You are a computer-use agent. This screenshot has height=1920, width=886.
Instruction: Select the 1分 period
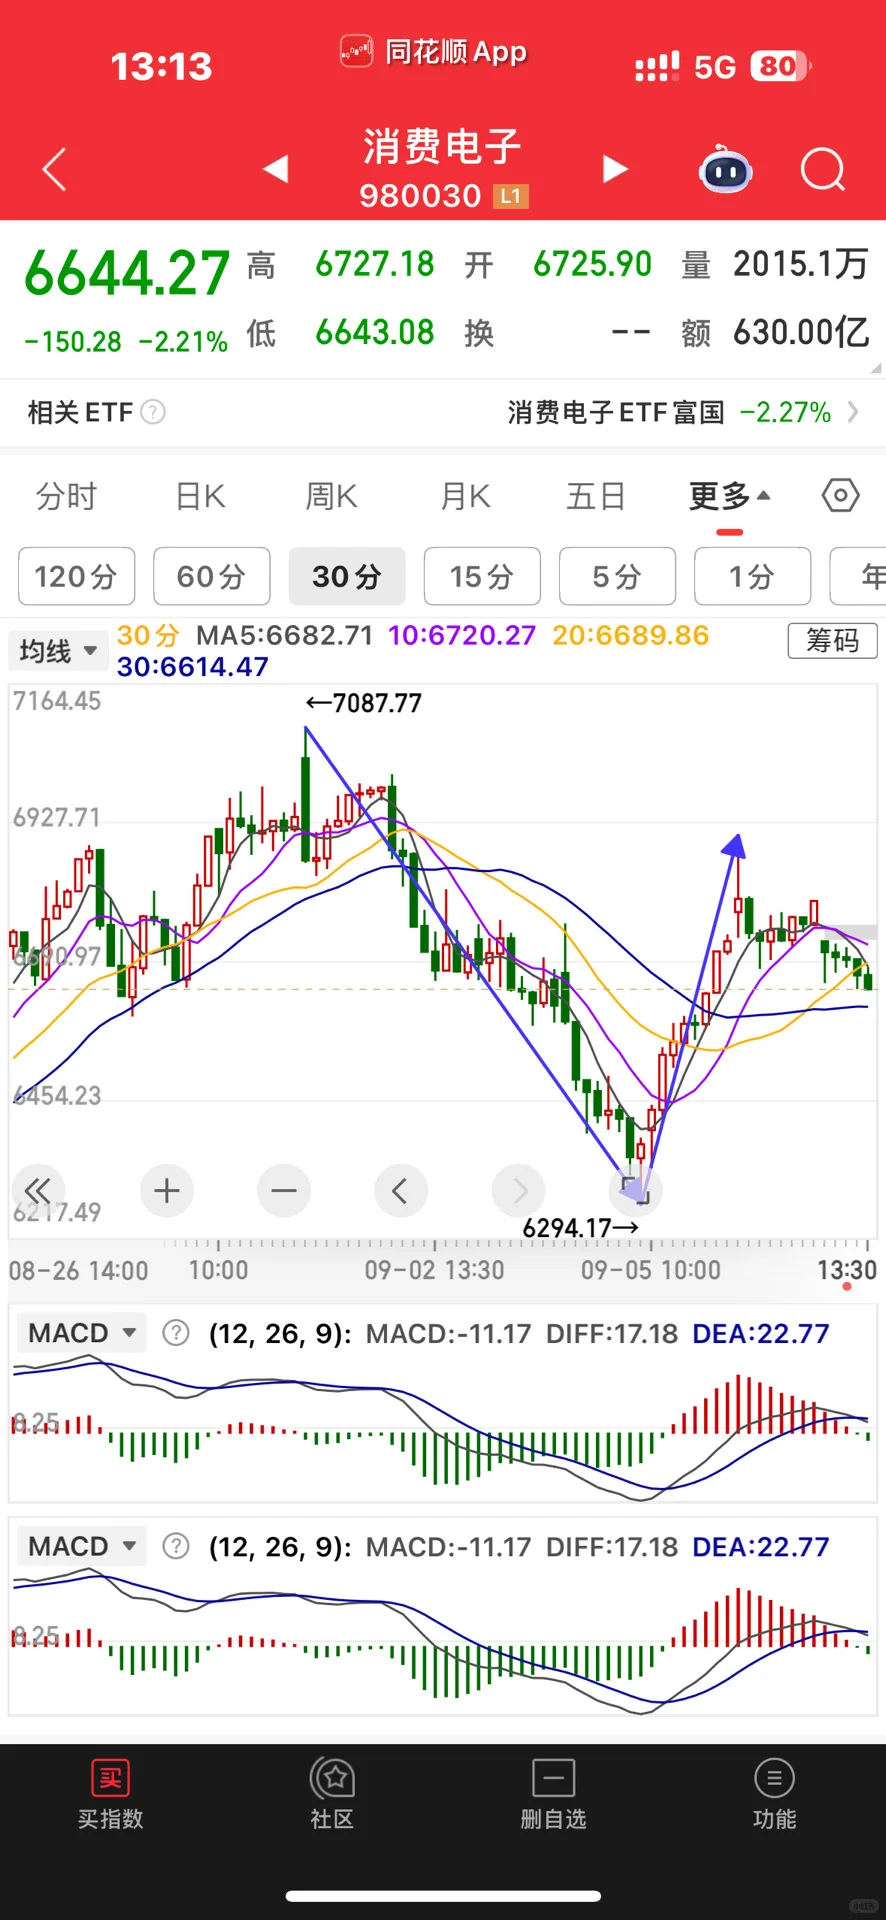tap(752, 576)
